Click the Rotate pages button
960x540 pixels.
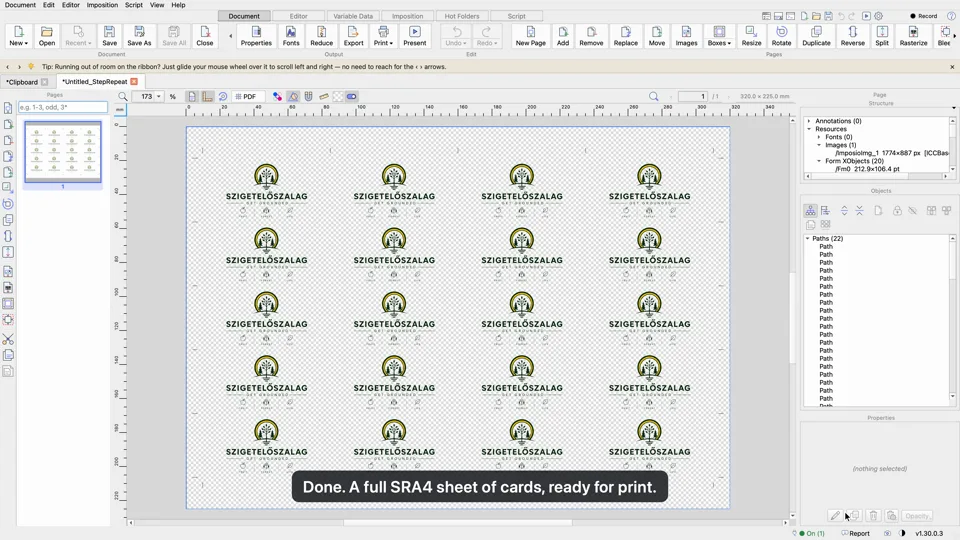(x=781, y=36)
